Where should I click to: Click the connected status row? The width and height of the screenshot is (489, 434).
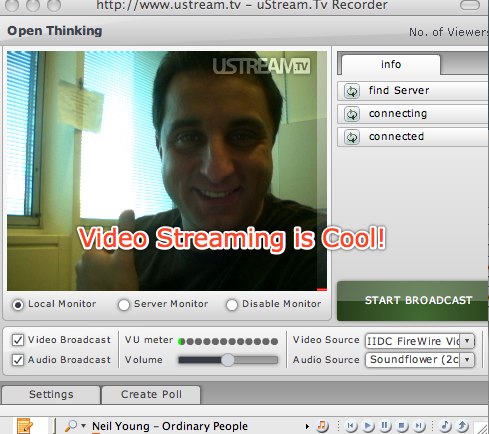click(413, 137)
